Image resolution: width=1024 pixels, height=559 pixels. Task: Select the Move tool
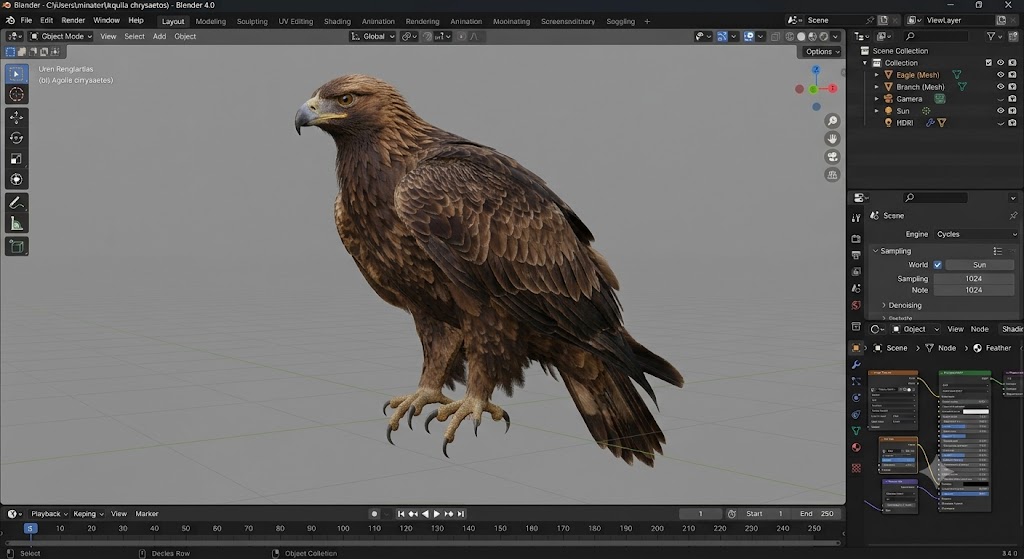coord(16,118)
